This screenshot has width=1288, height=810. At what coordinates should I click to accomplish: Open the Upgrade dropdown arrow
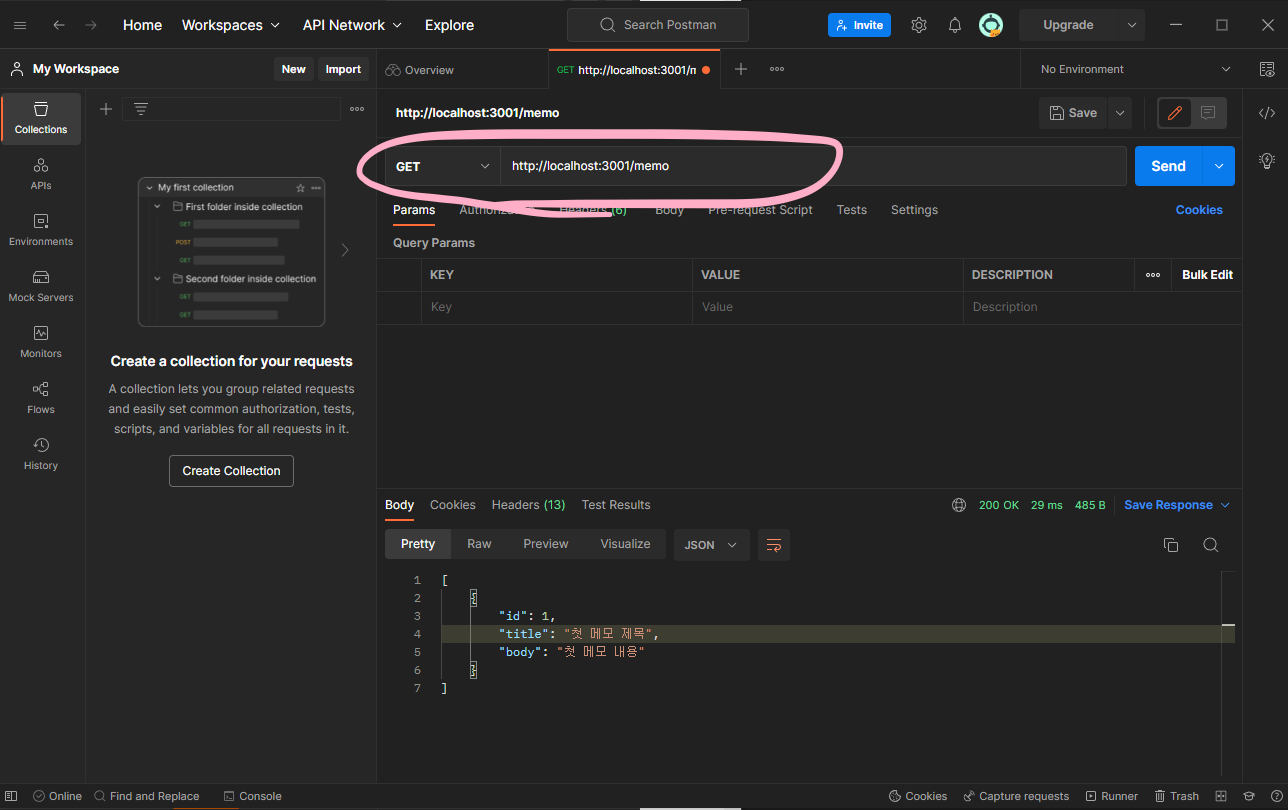coord(1132,25)
